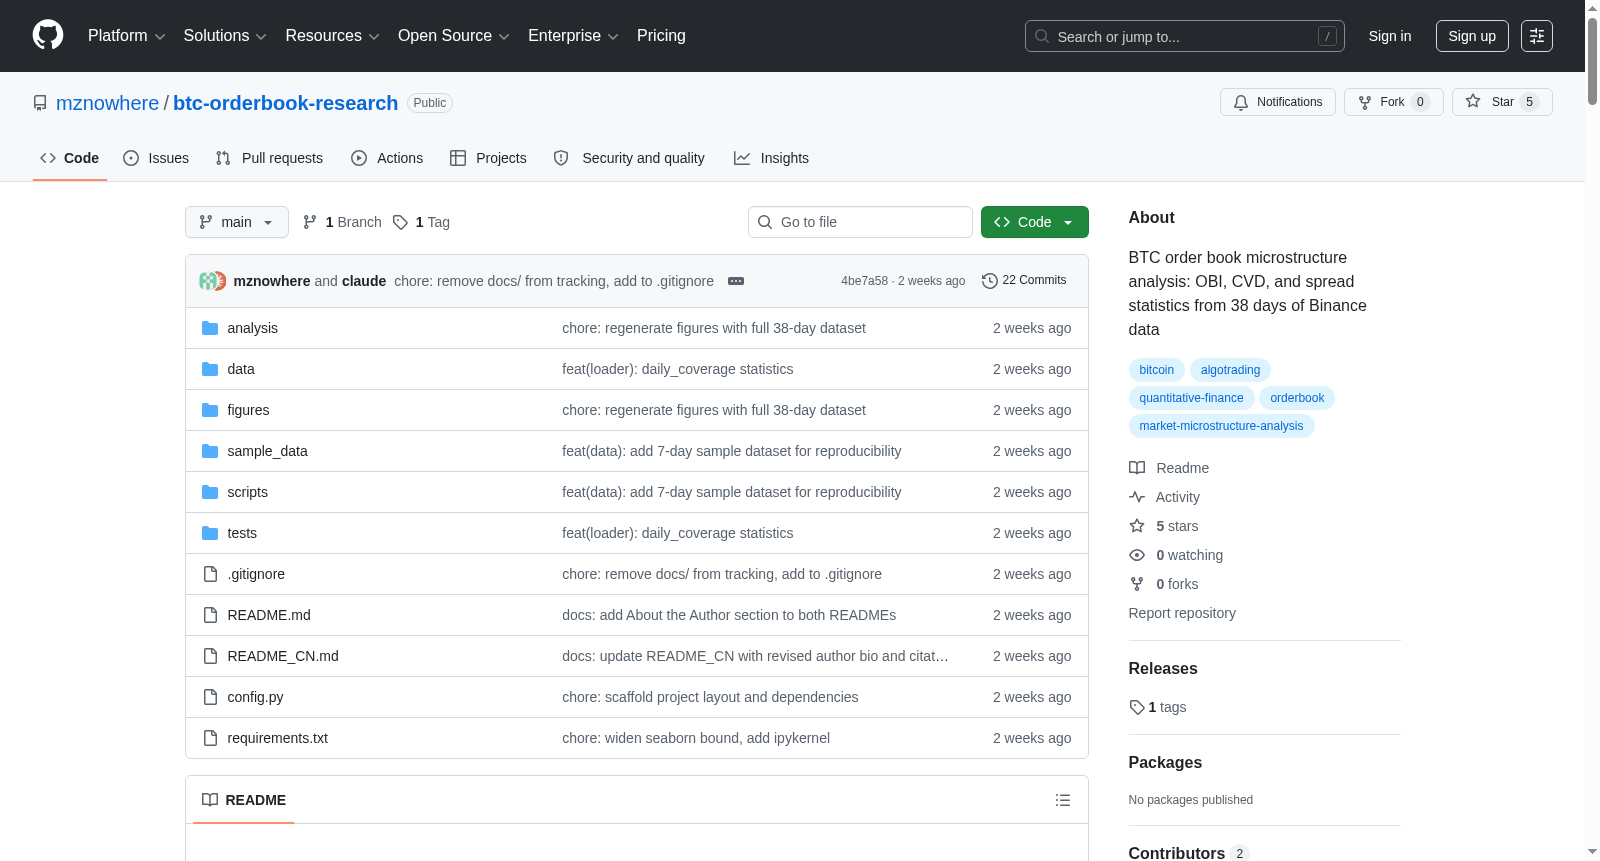Switch to the Security and quality tab
The width and height of the screenshot is (1600, 861).
629,158
